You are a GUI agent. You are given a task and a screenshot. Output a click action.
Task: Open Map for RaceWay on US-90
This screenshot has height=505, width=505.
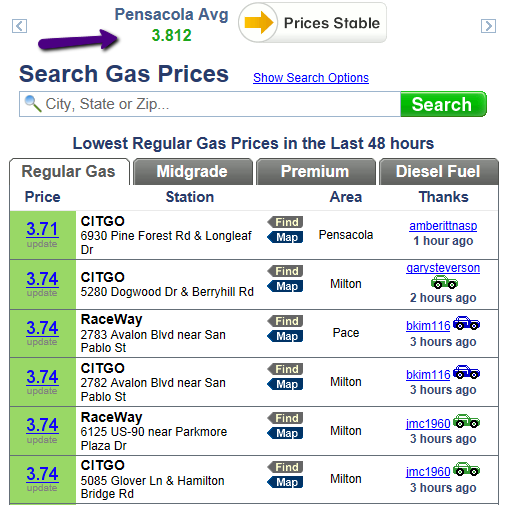[x=285, y=433]
